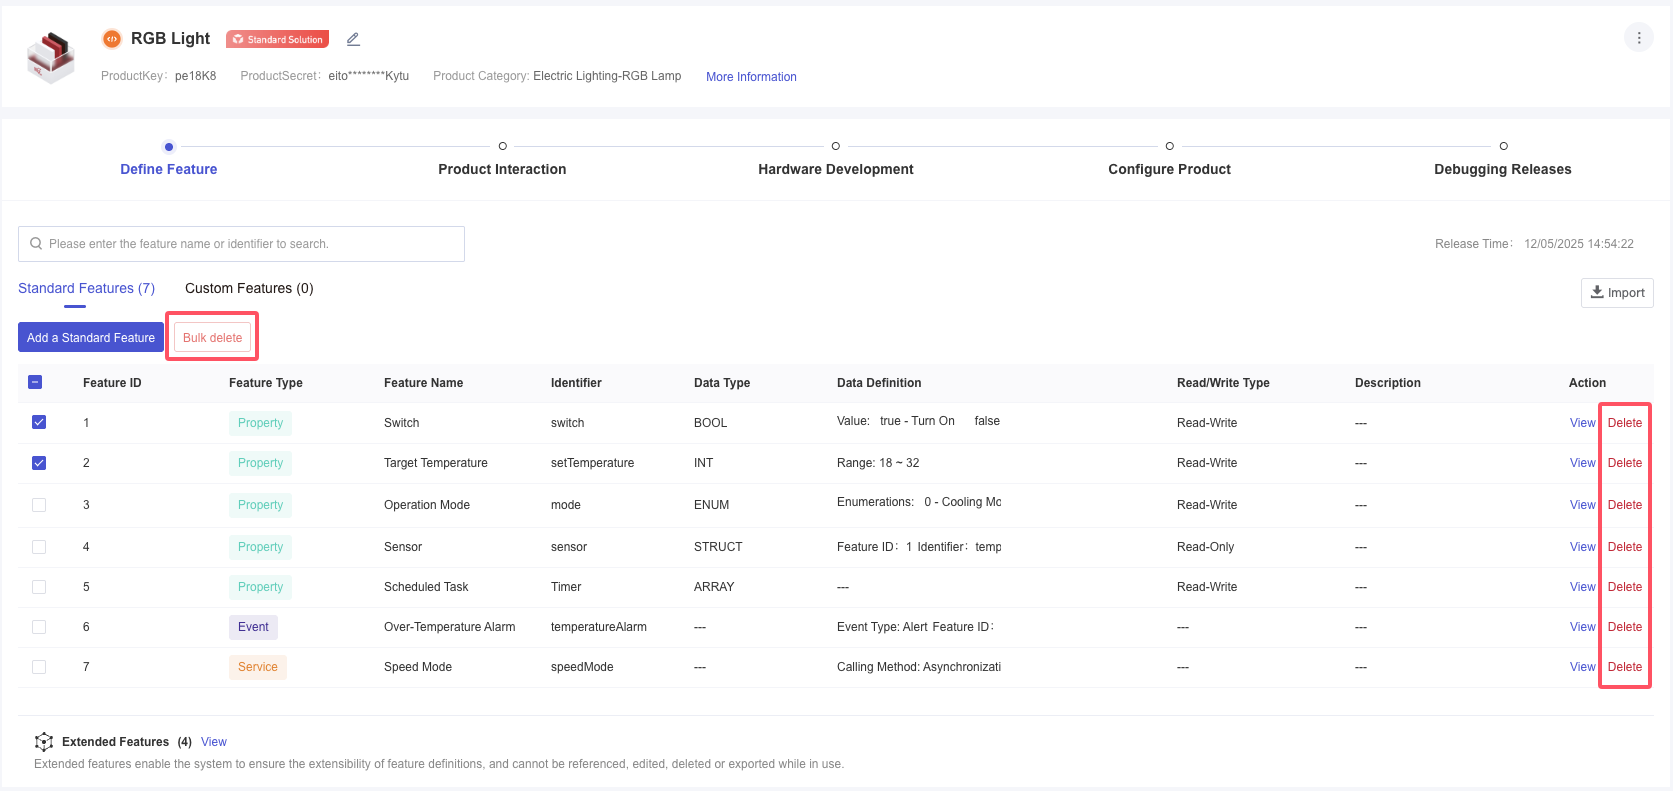This screenshot has width=1673, height=791.
Task: Go to the Hardware Development step
Action: coord(836,169)
